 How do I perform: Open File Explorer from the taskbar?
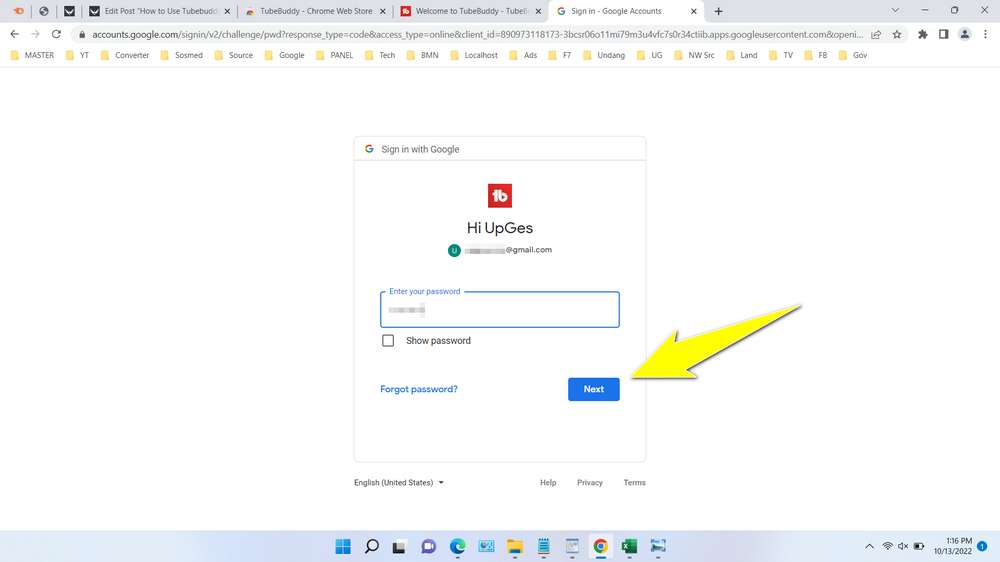(x=515, y=547)
